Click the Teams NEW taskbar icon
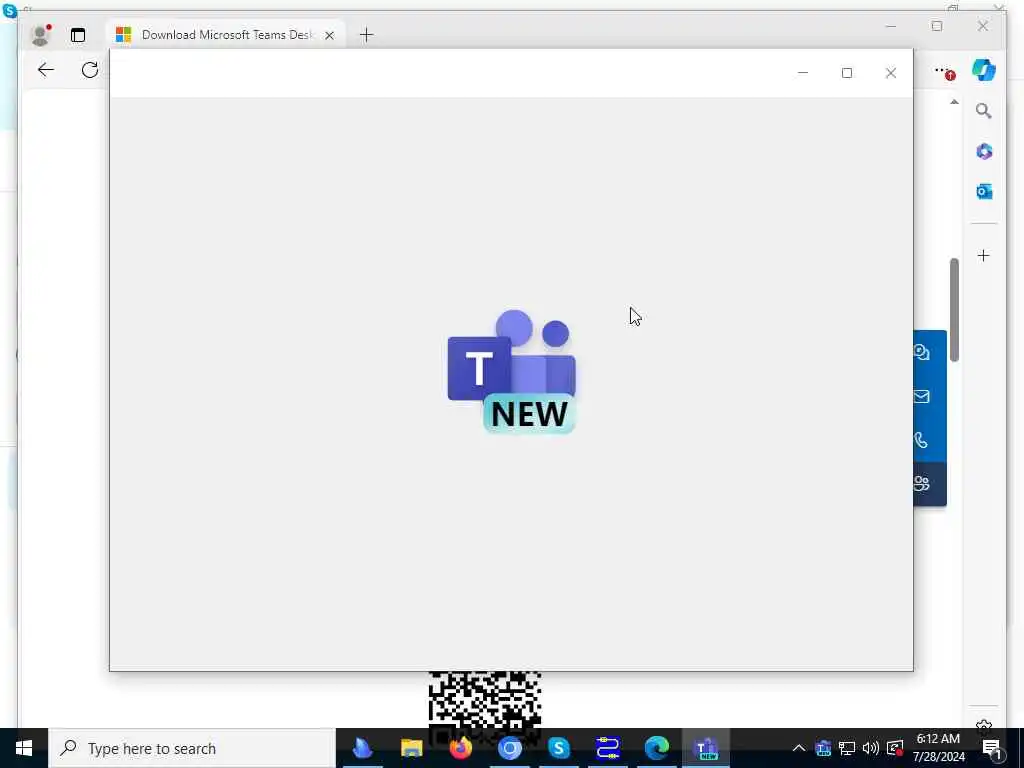The image size is (1024, 768). coord(706,748)
